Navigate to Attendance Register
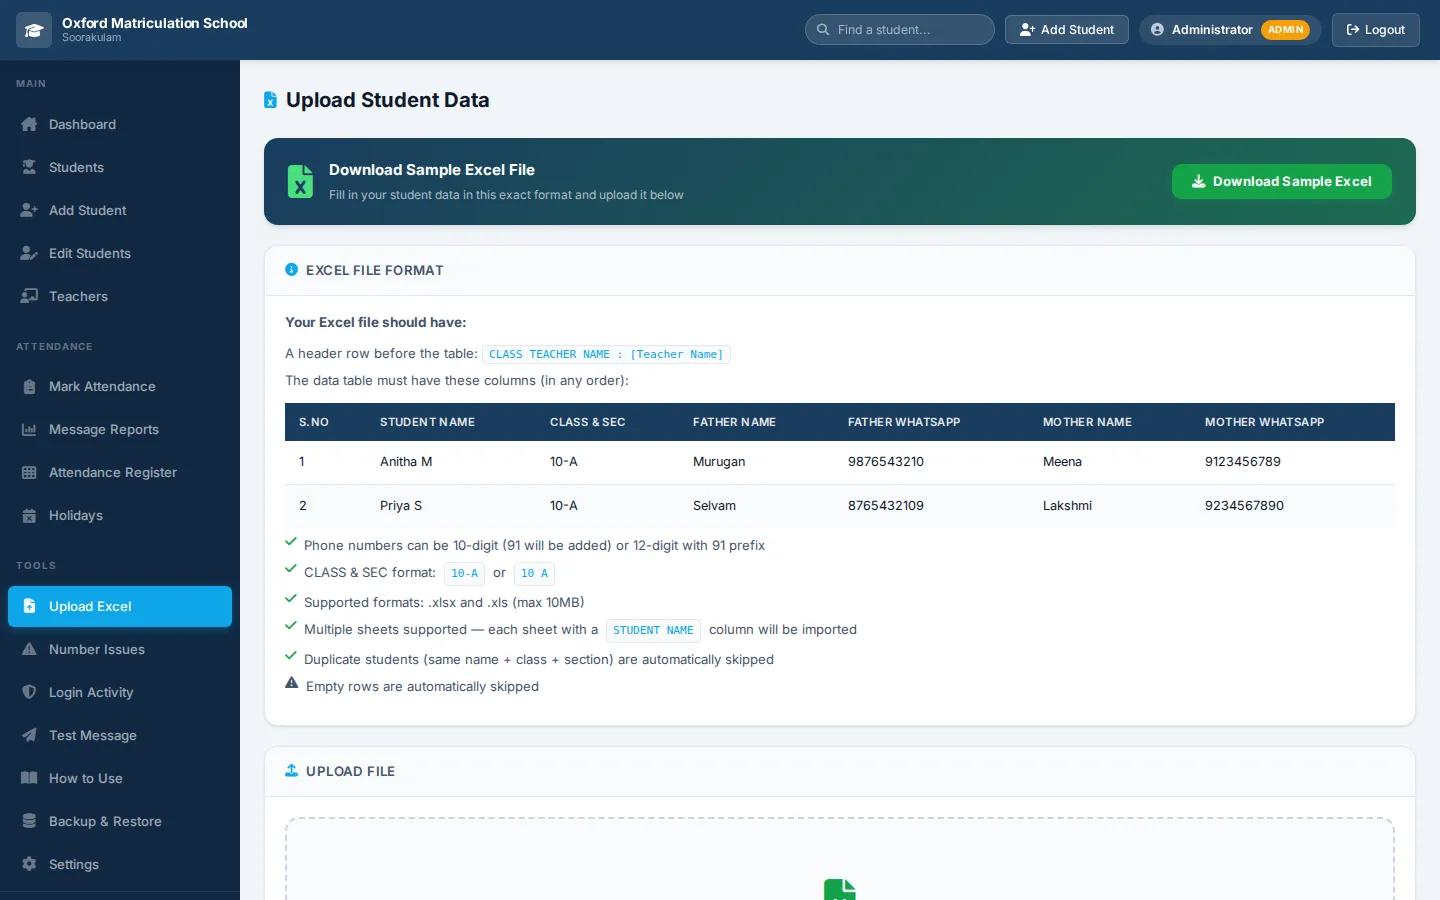 120,472
